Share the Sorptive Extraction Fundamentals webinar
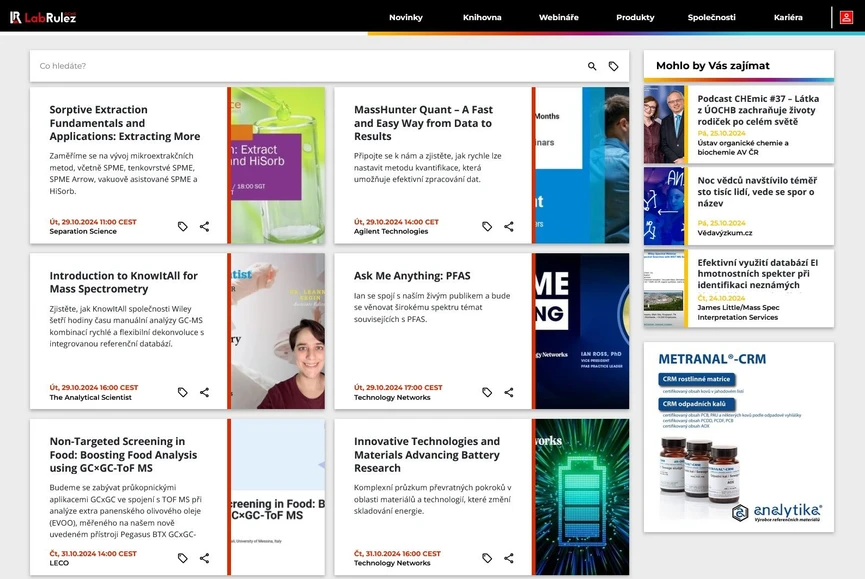The width and height of the screenshot is (865, 579). click(x=204, y=227)
